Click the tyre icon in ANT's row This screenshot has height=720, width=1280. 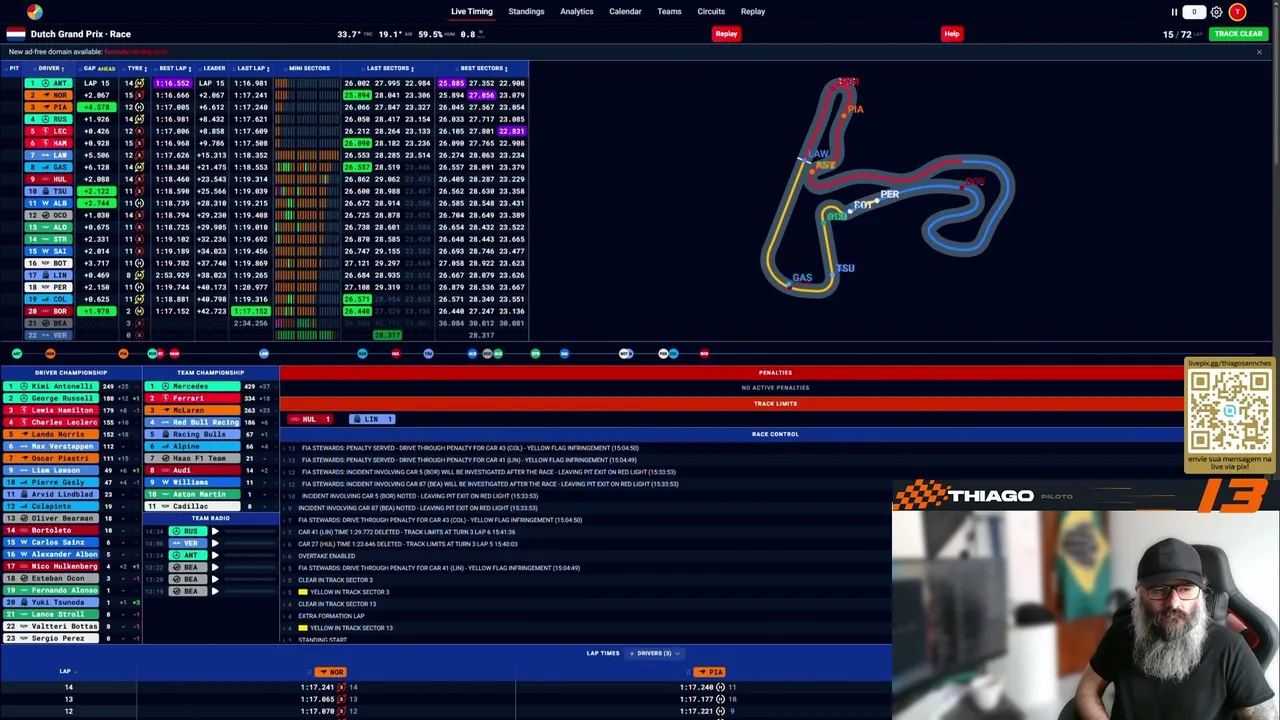[139, 83]
